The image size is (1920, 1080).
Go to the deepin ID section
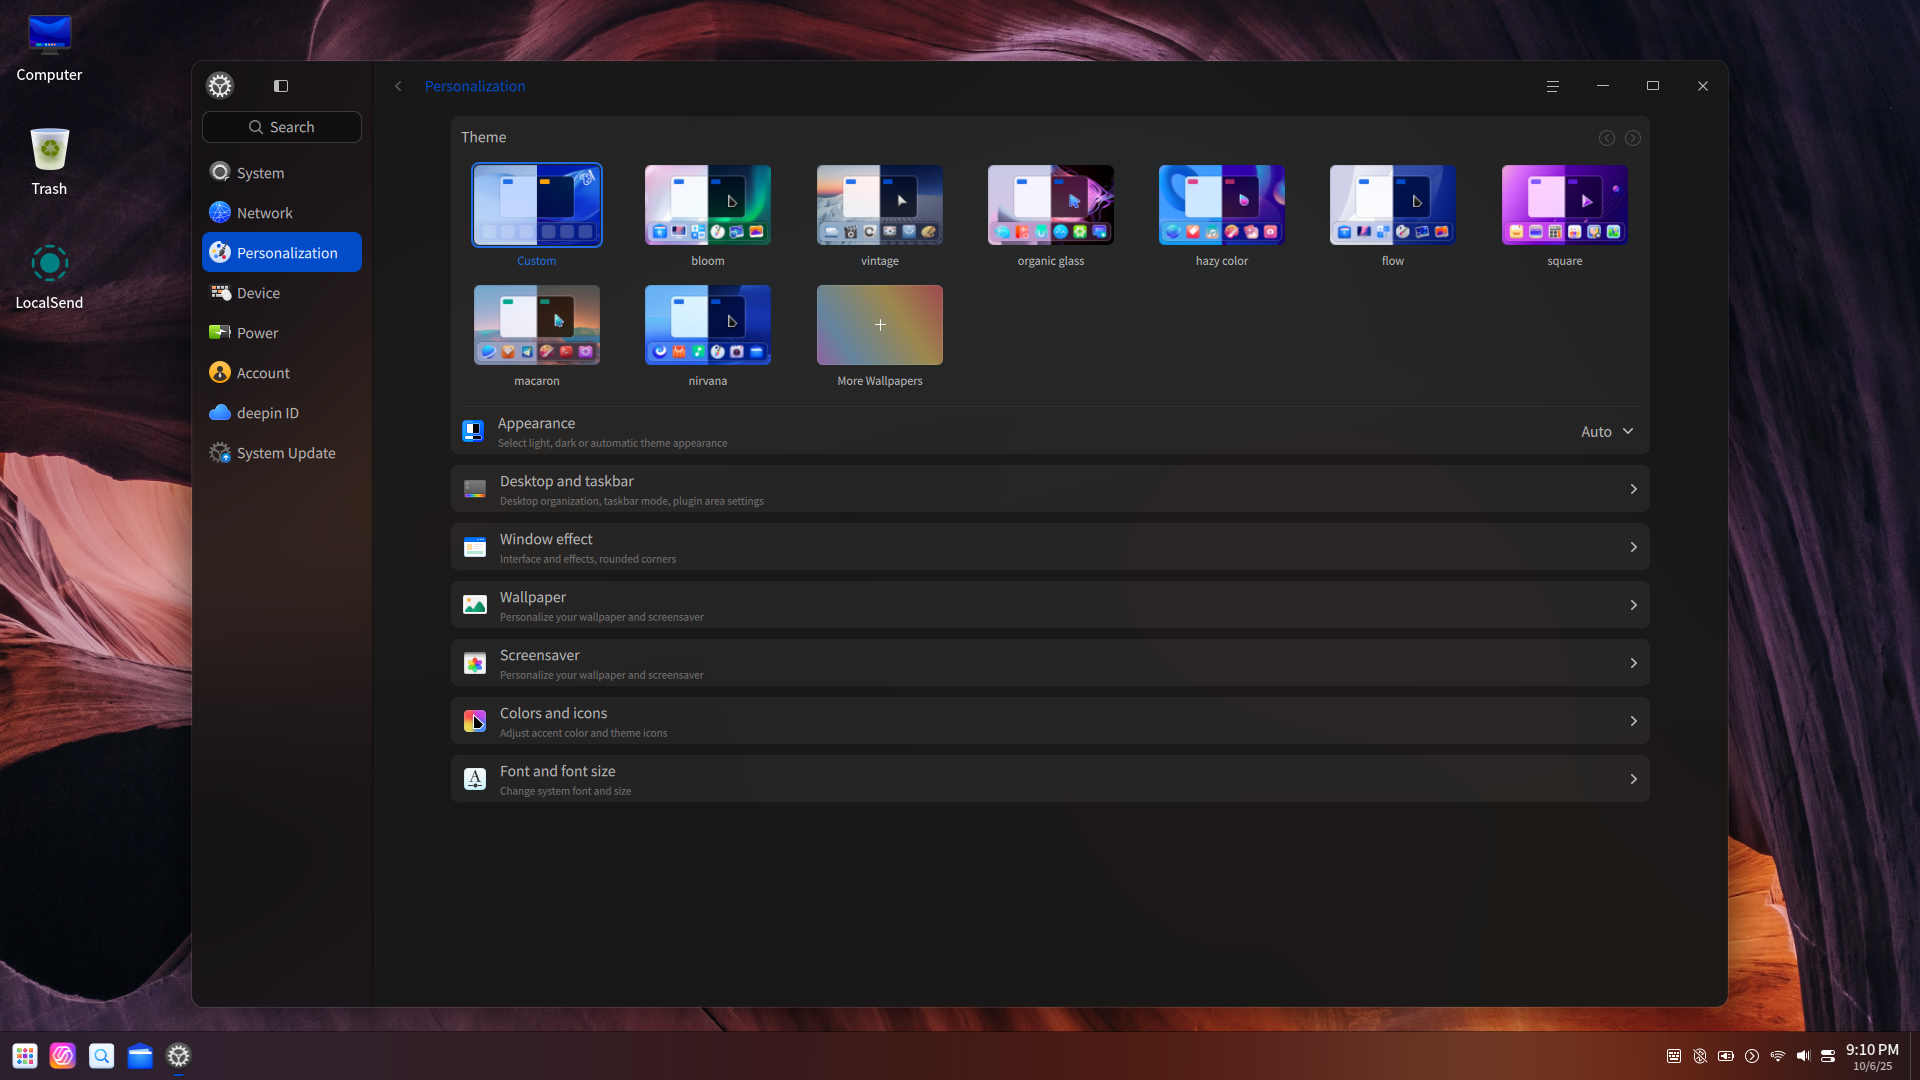(x=267, y=413)
